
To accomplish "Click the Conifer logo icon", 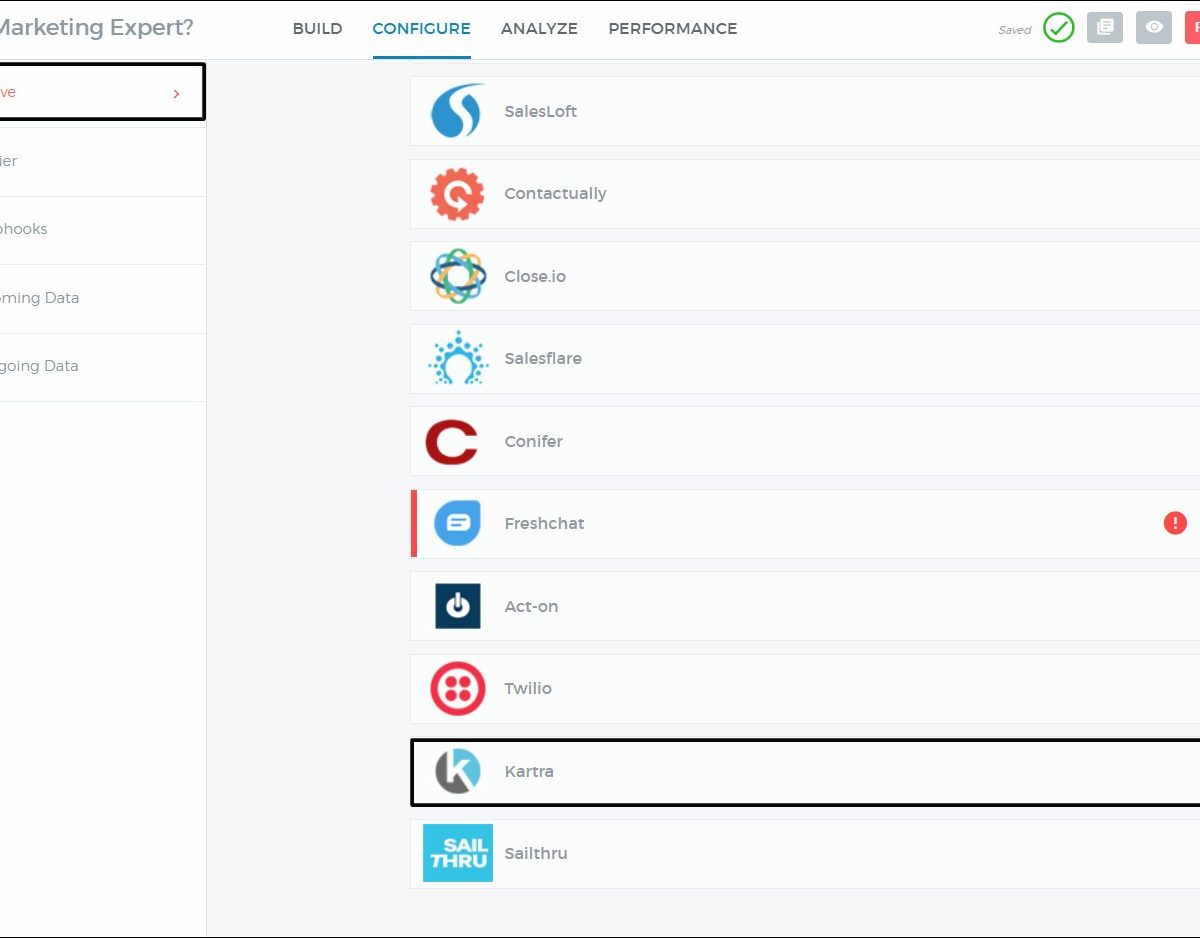I will tap(451, 442).
